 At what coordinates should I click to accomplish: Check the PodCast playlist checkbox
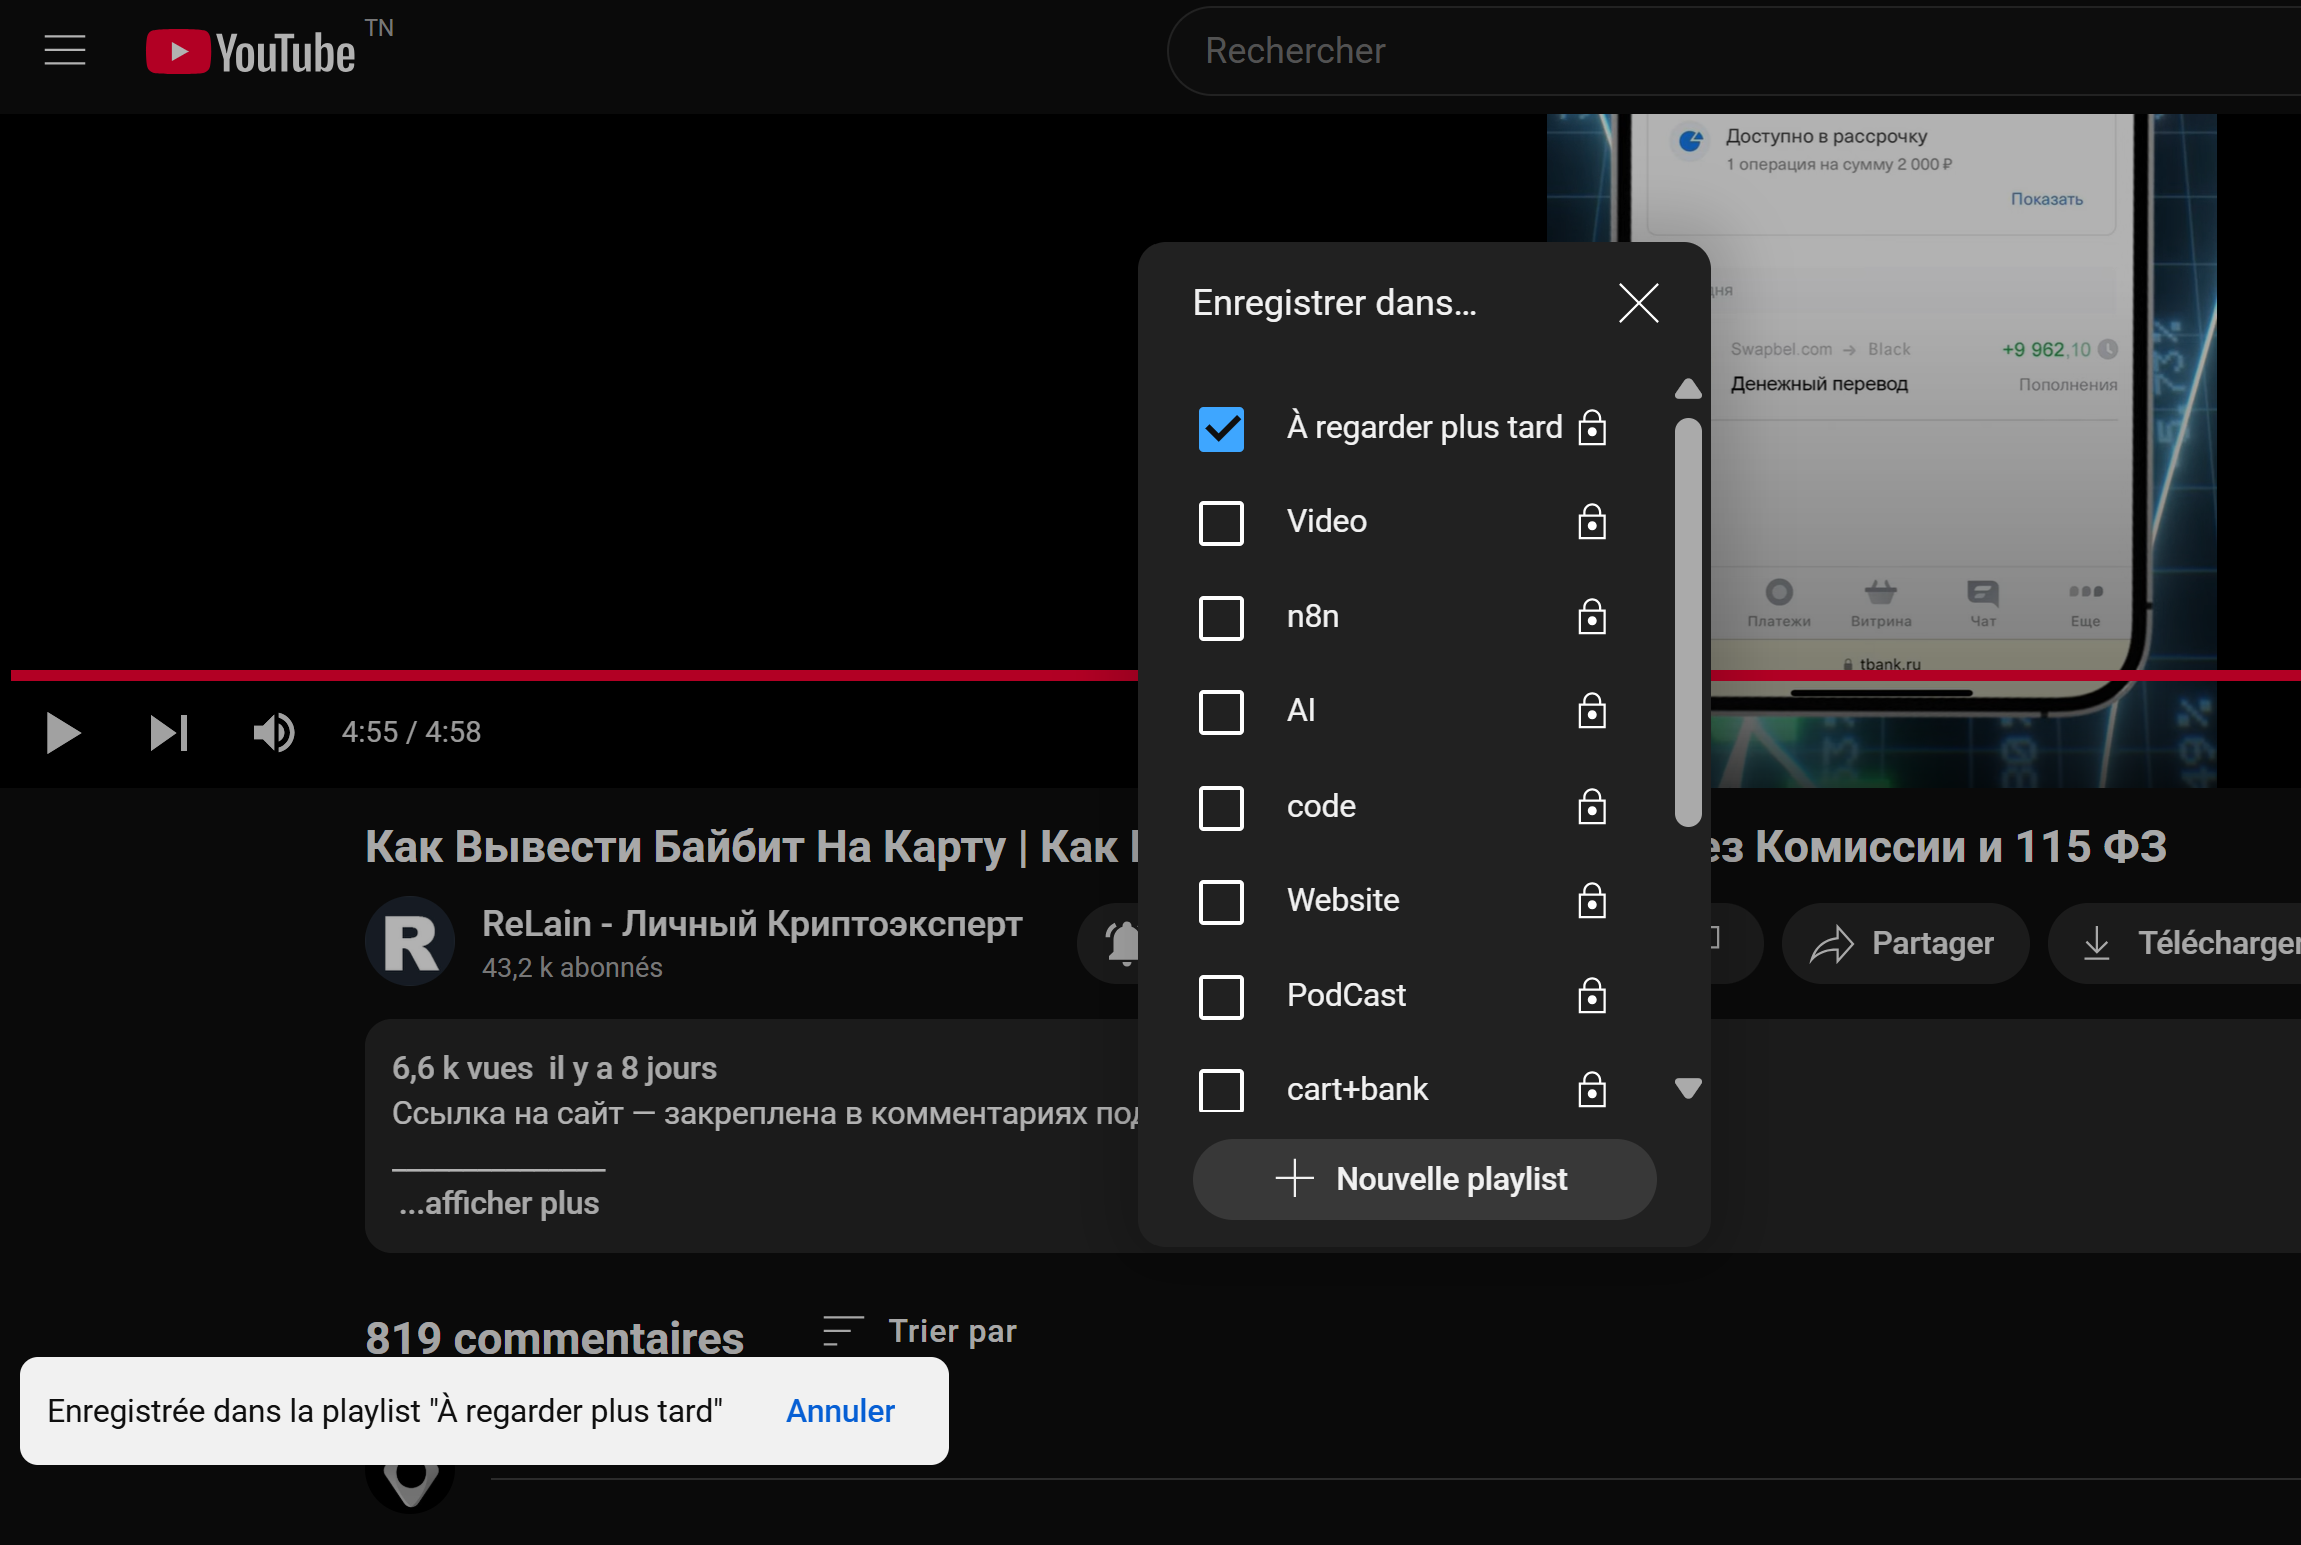(1221, 997)
